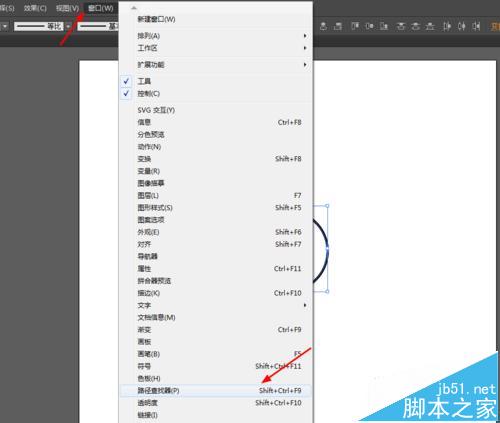Open the 对齐 panel (Shift+F7)
This screenshot has width=500, height=423.
216,244
